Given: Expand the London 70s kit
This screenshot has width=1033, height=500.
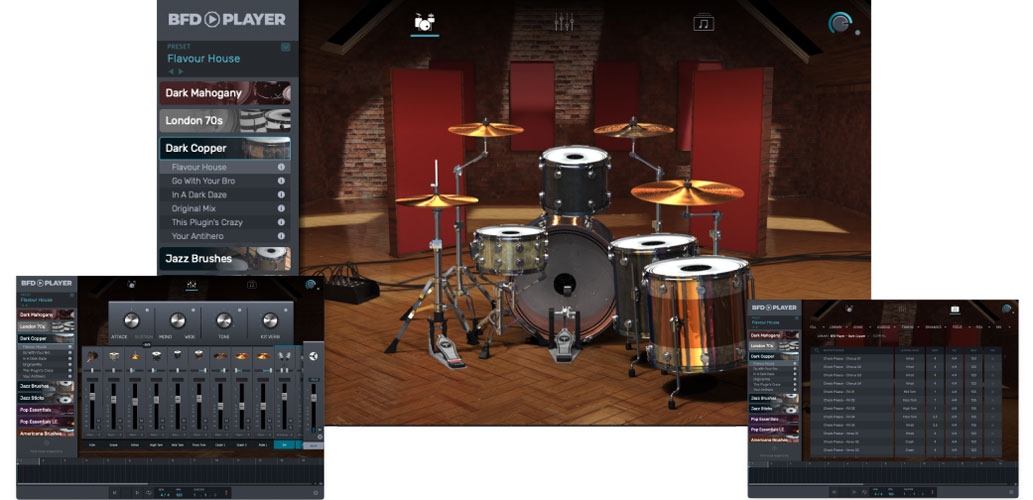Looking at the screenshot, I should tap(224, 121).
